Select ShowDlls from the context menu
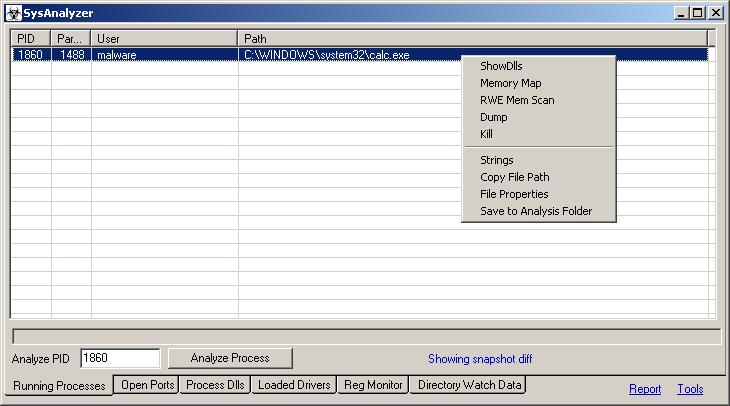Viewport: 730px width, 406px height. [501, 66]
